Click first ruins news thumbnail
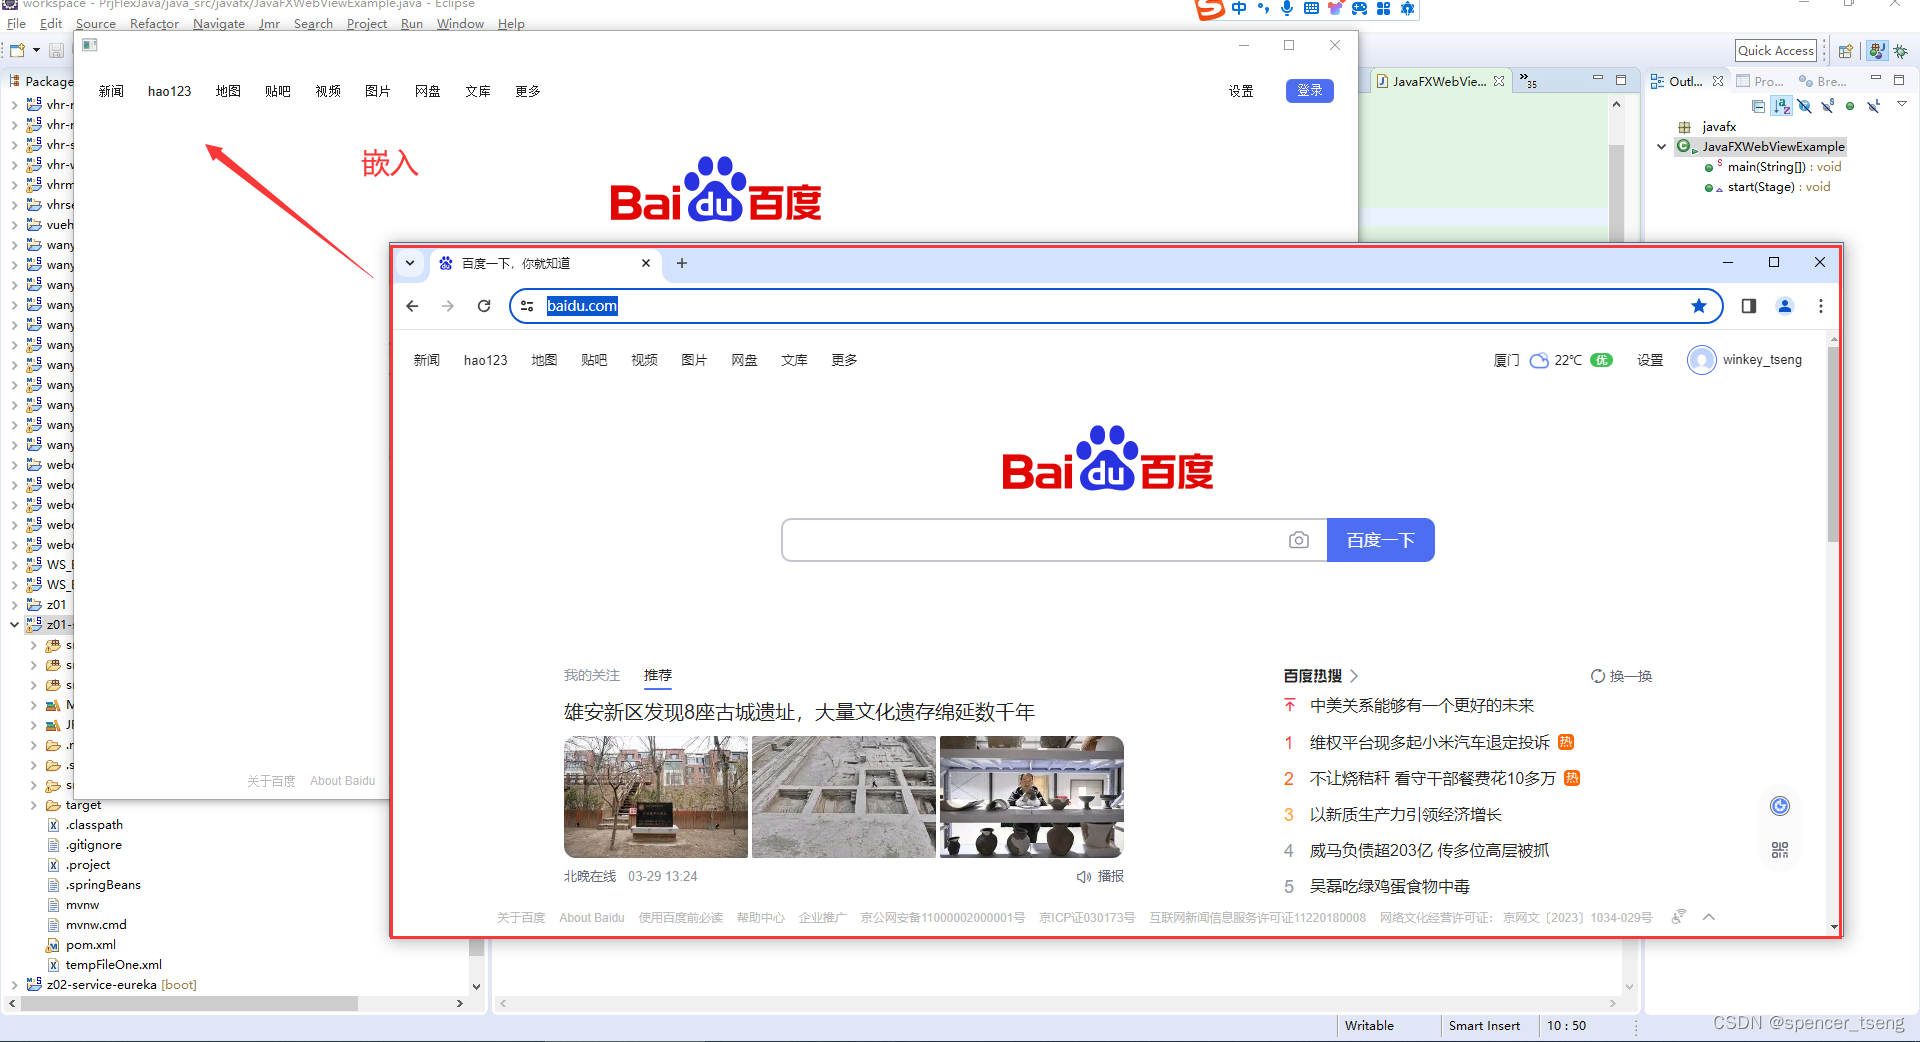The image size is (1920, 1042). (x=656, y=797)
